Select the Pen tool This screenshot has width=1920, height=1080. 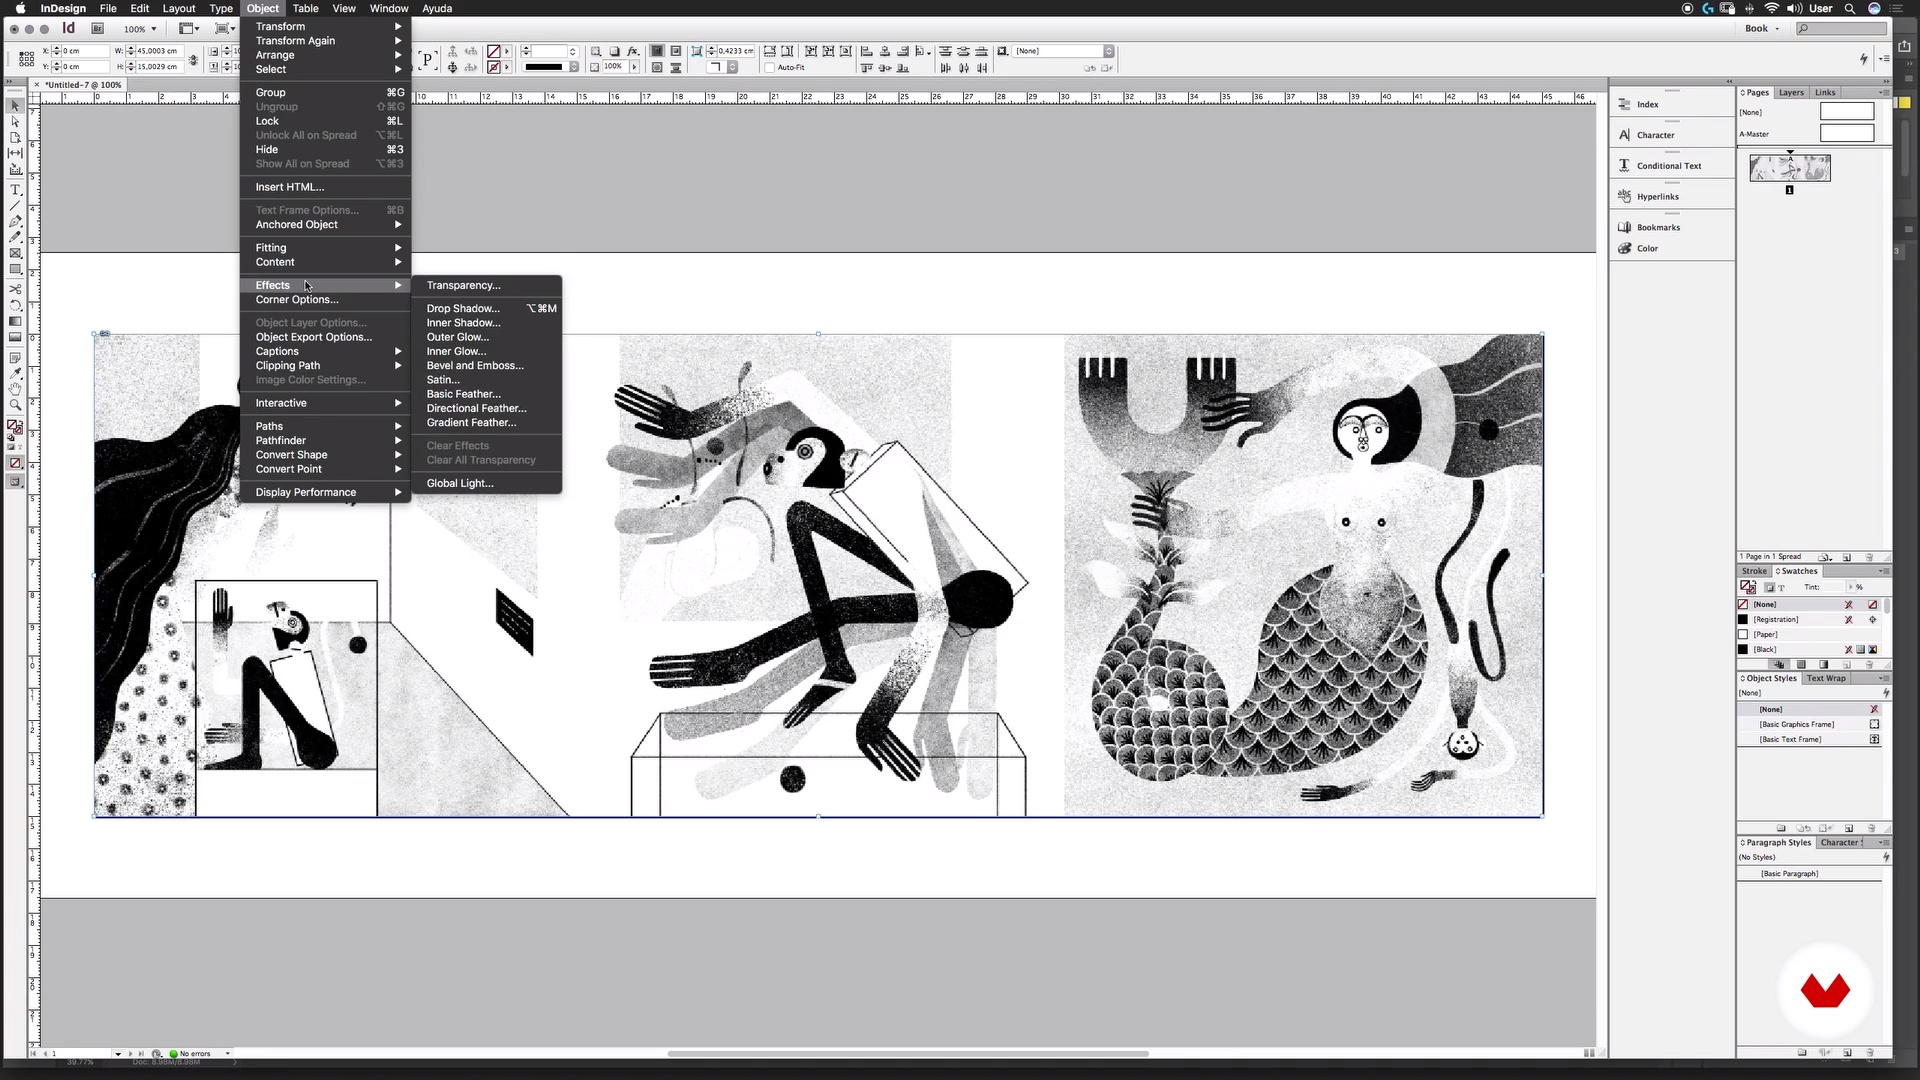(x=15, y=222)
